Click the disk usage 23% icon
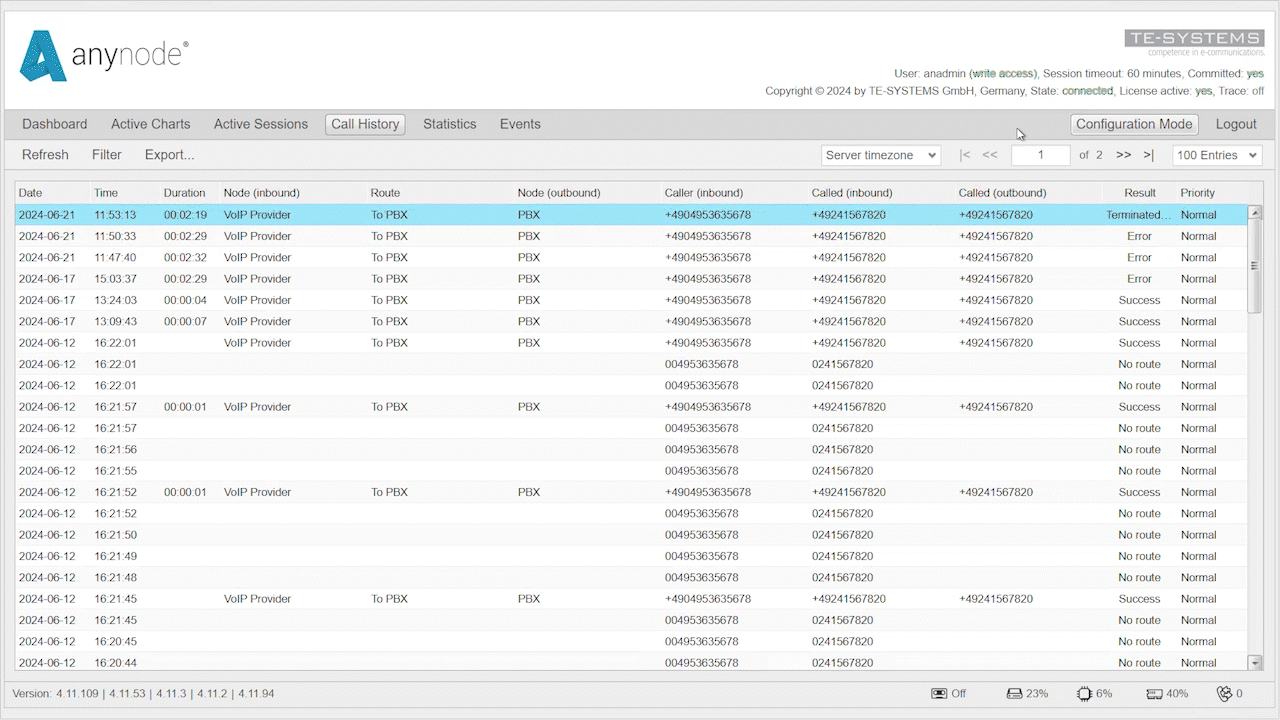Viewport: 1280px width, 720px height. (x=1014, y=694)
